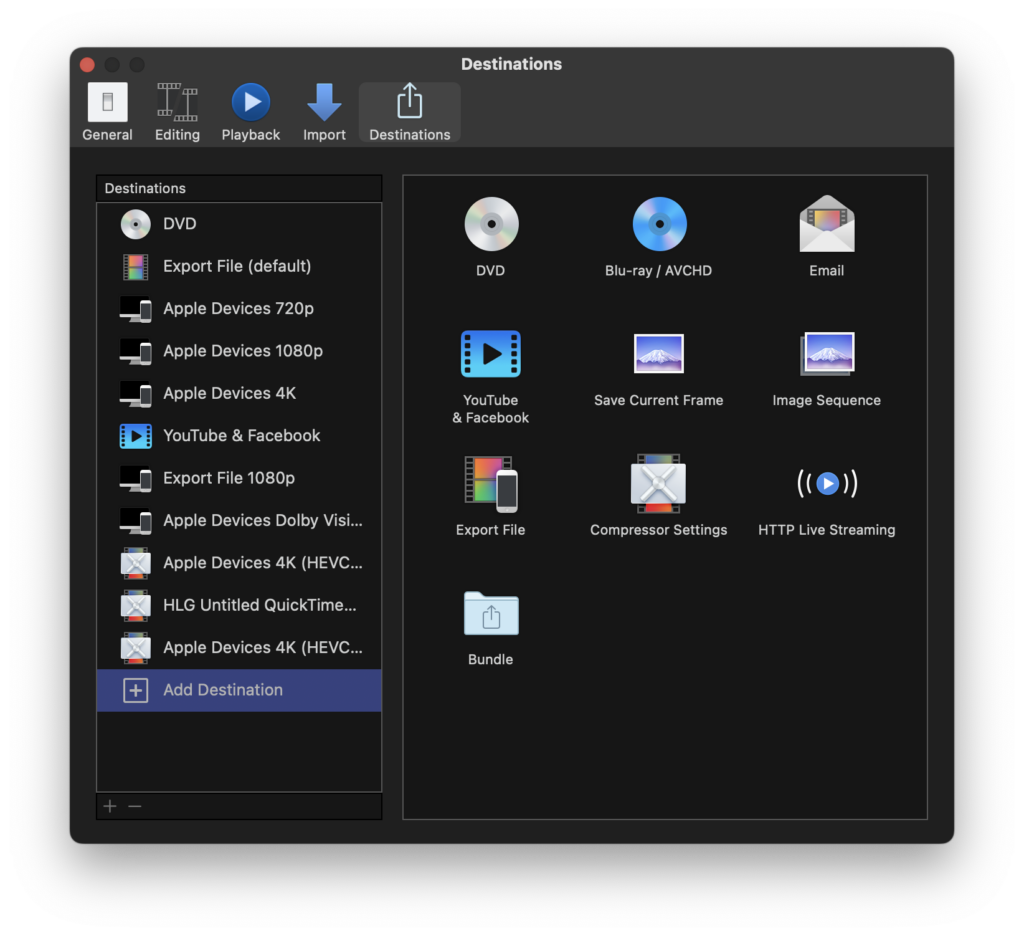The width and height of the screenshot is (1024, 936).
Task: Select the Blu-ray / AVCHD destination icon
Action: 659,224
